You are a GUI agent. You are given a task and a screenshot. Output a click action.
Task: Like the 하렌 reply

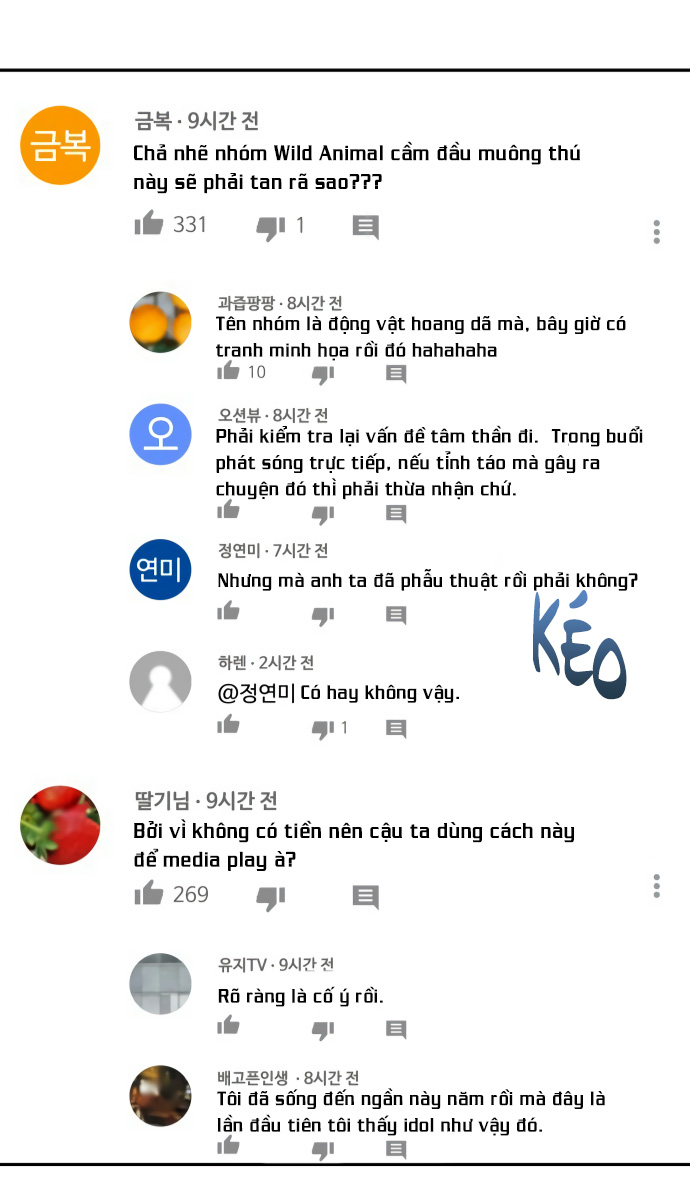(228, 725)
